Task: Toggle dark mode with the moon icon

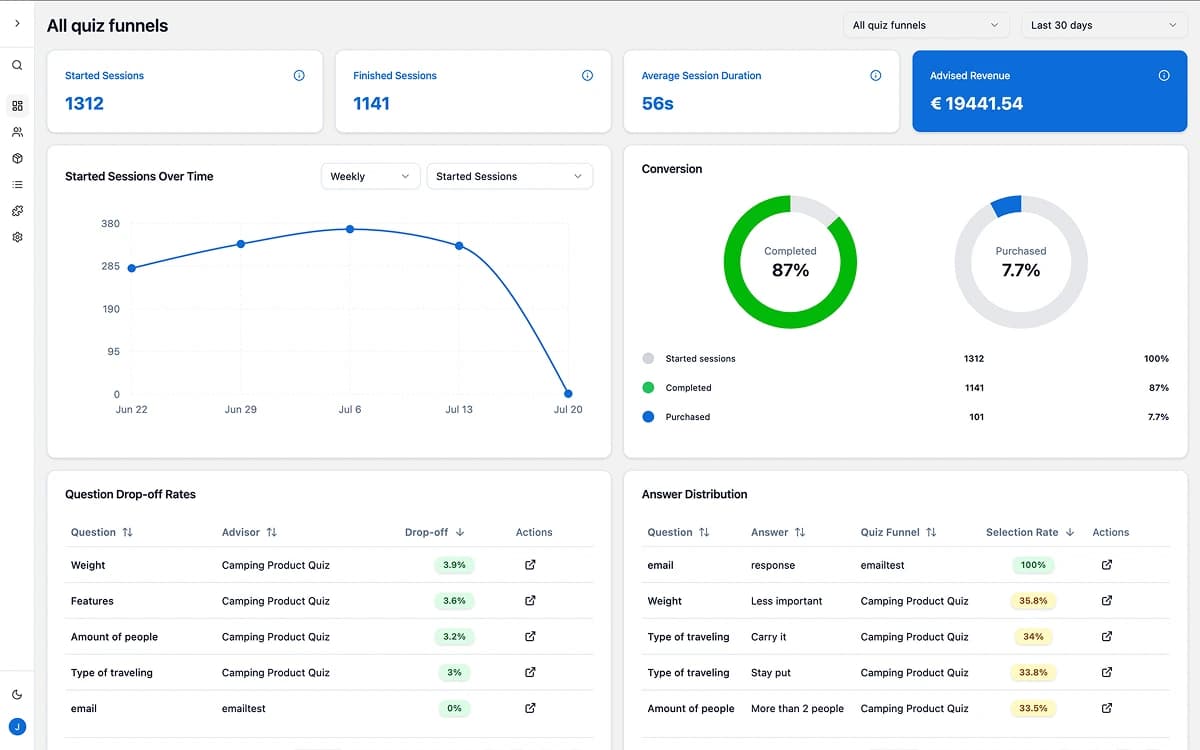Action: point(16,693)
